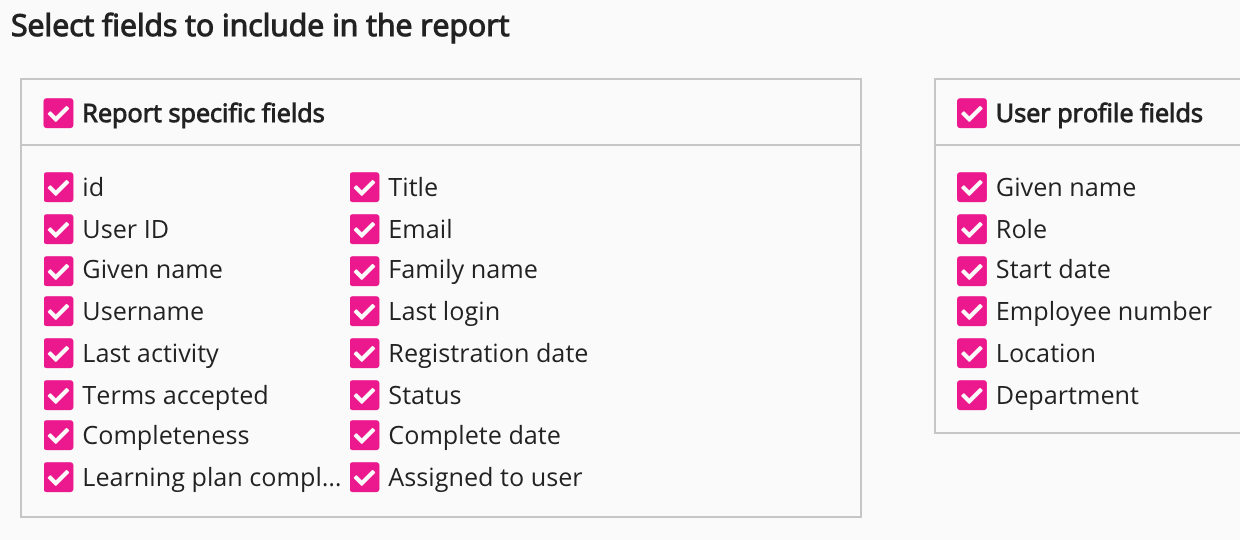Viewport: 1240px width, 540px height.
Task: Toggle Family name checkbox
Action: click(x=365, y=270)
